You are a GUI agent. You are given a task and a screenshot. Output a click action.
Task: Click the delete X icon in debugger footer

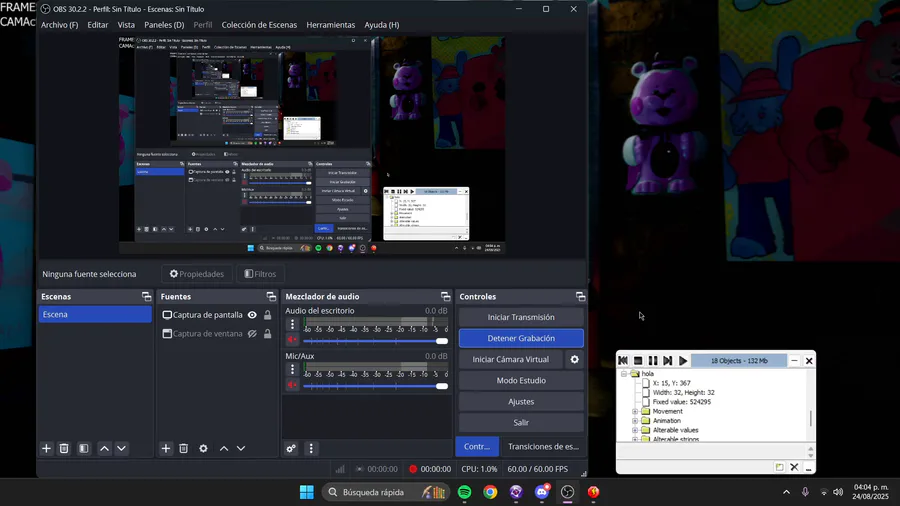coord(794,467)
